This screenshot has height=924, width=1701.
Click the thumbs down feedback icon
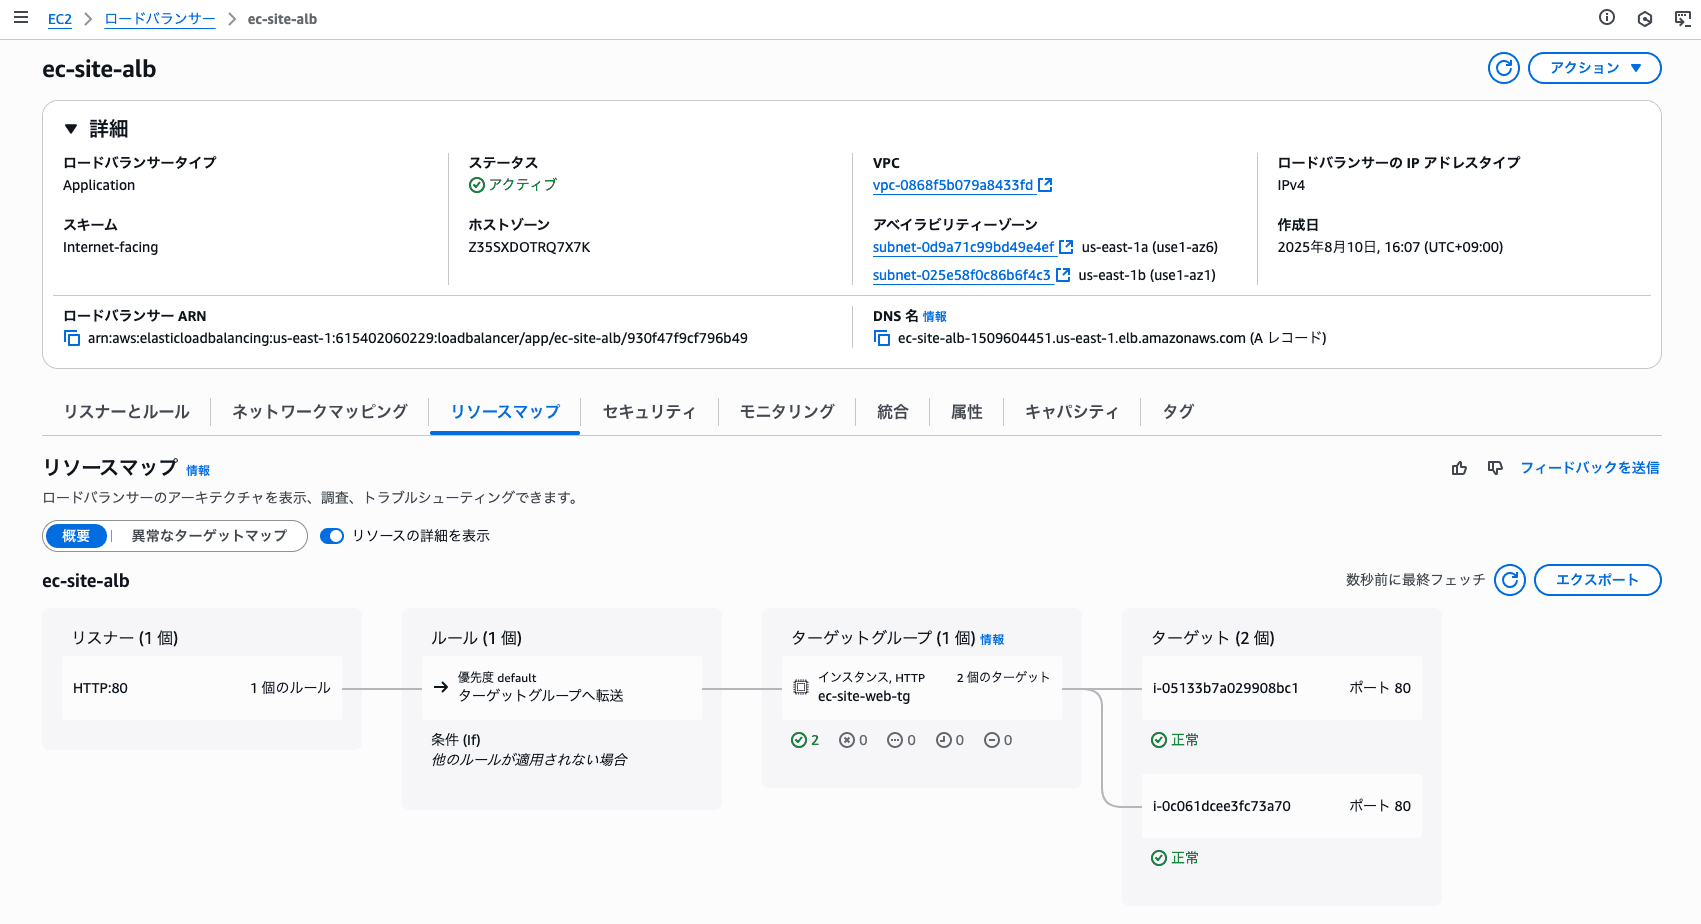(x=1495, y=468)
